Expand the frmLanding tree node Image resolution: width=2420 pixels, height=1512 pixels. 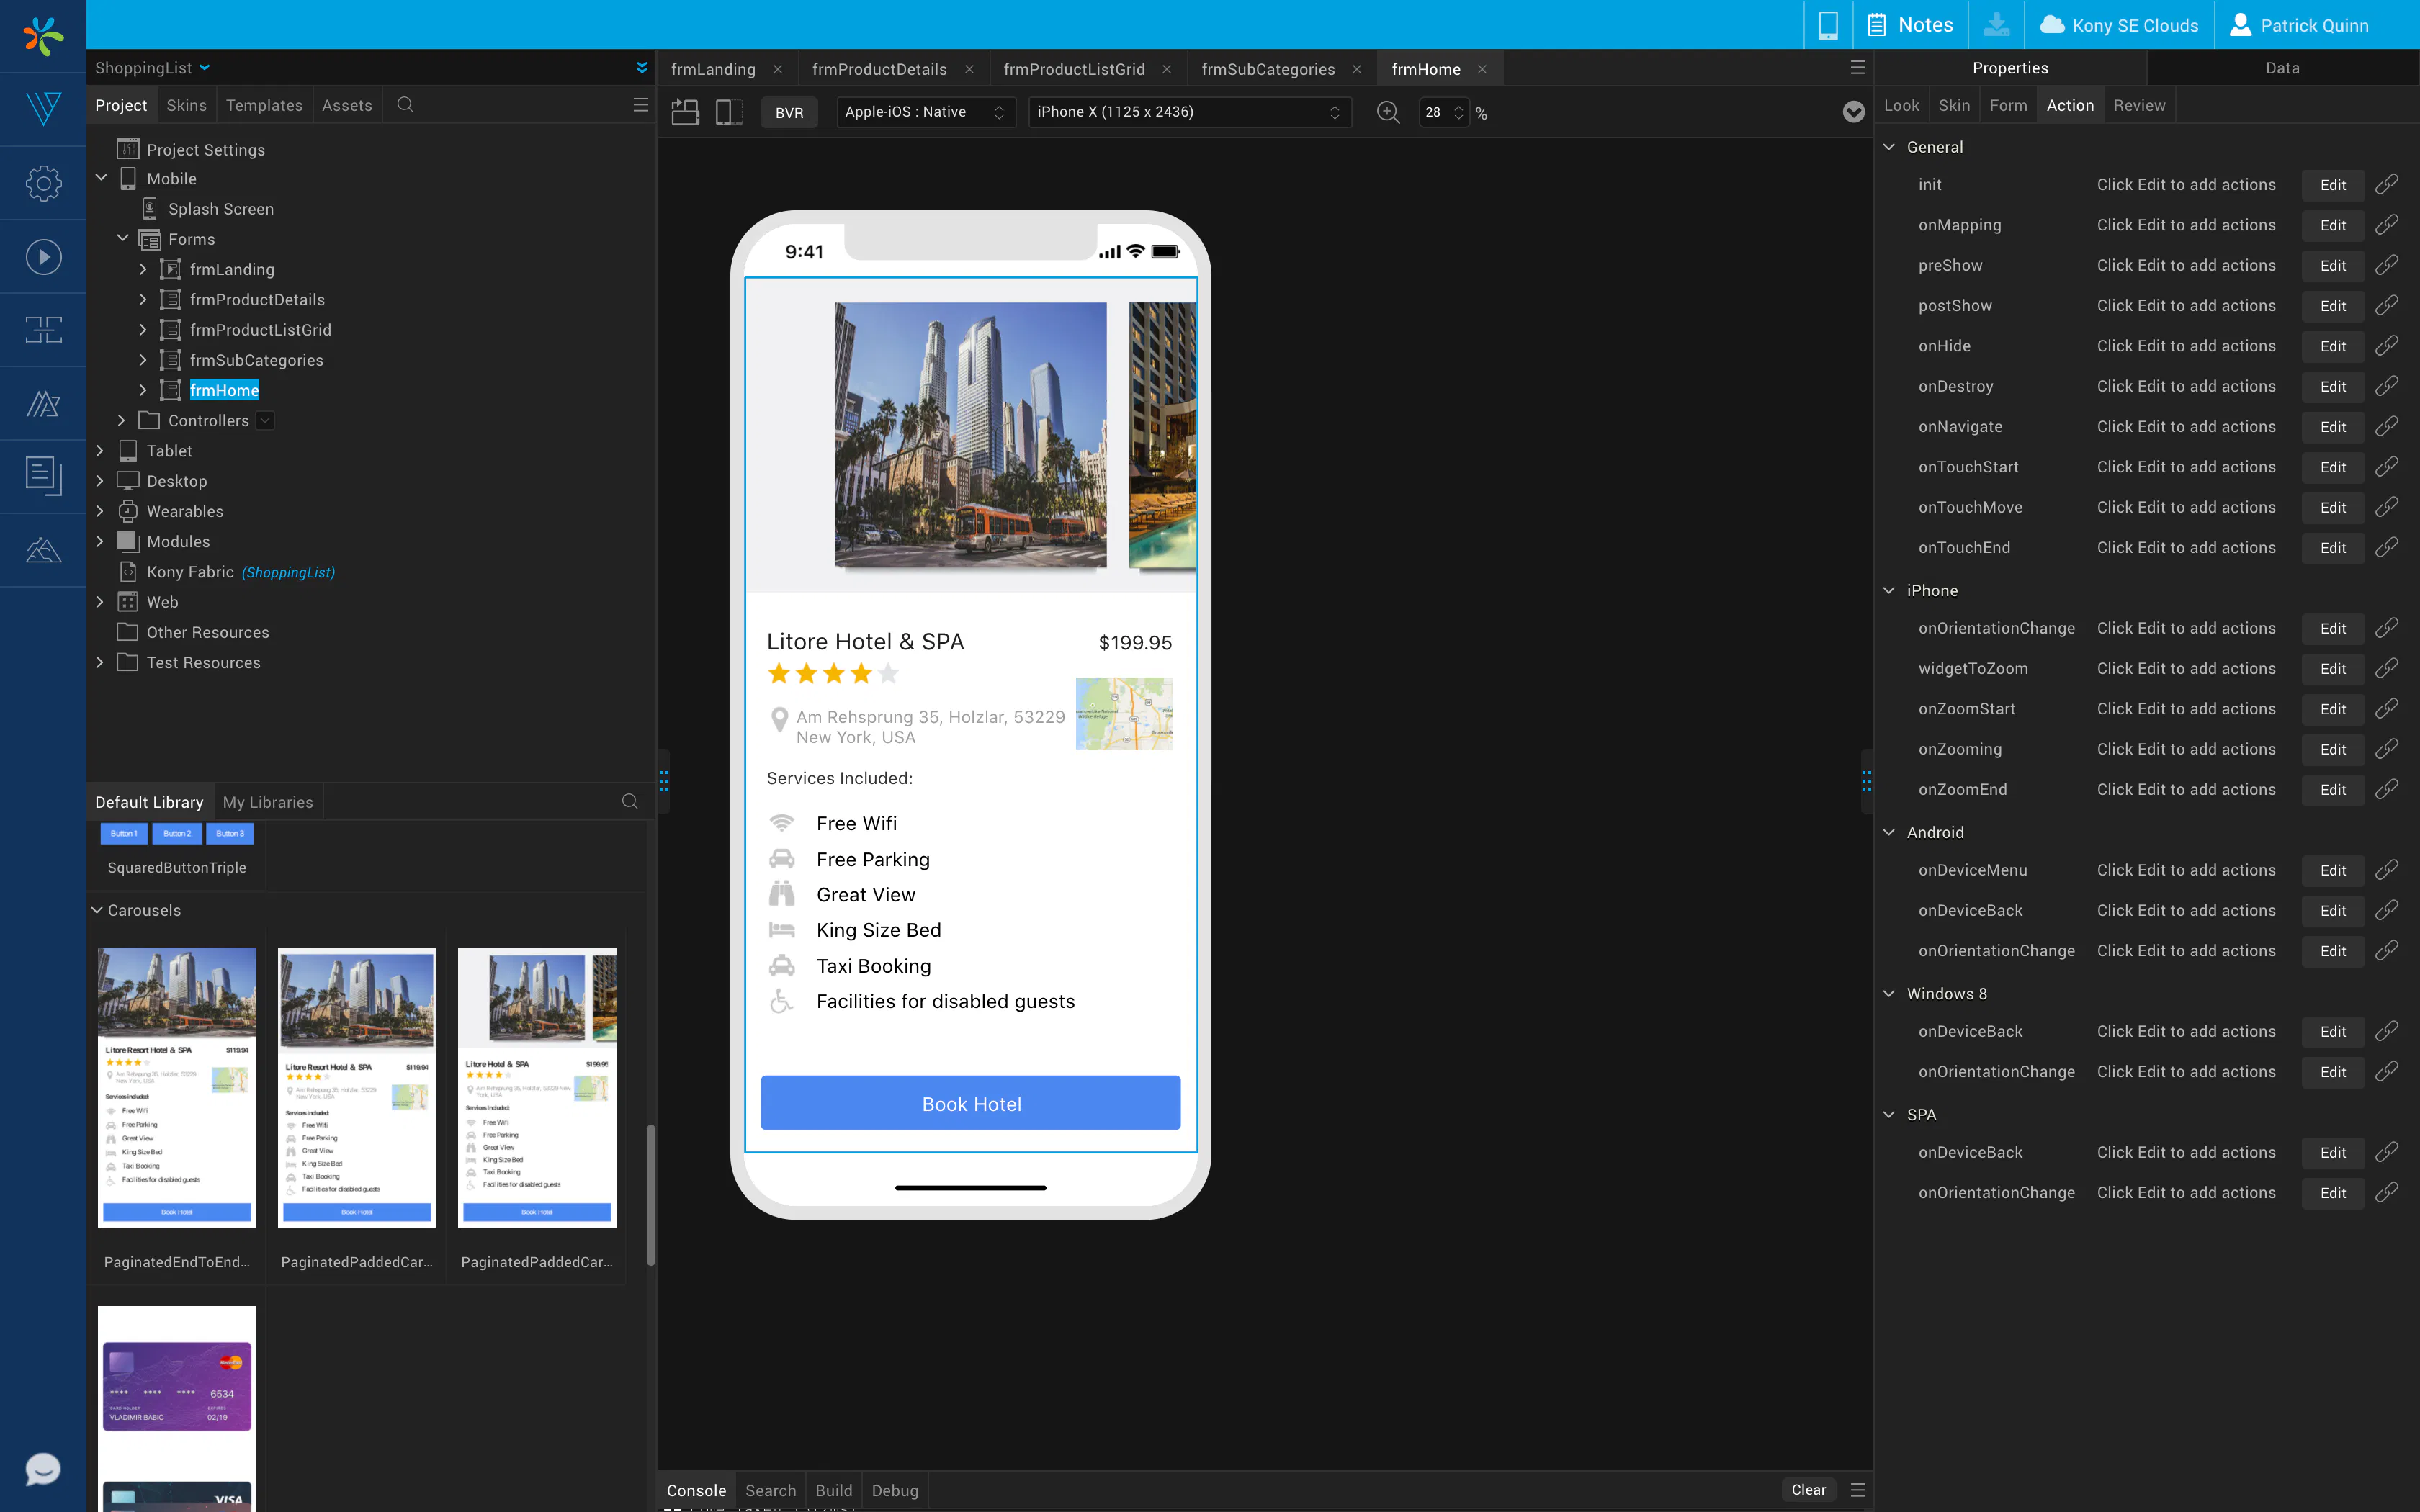point(143,269)
